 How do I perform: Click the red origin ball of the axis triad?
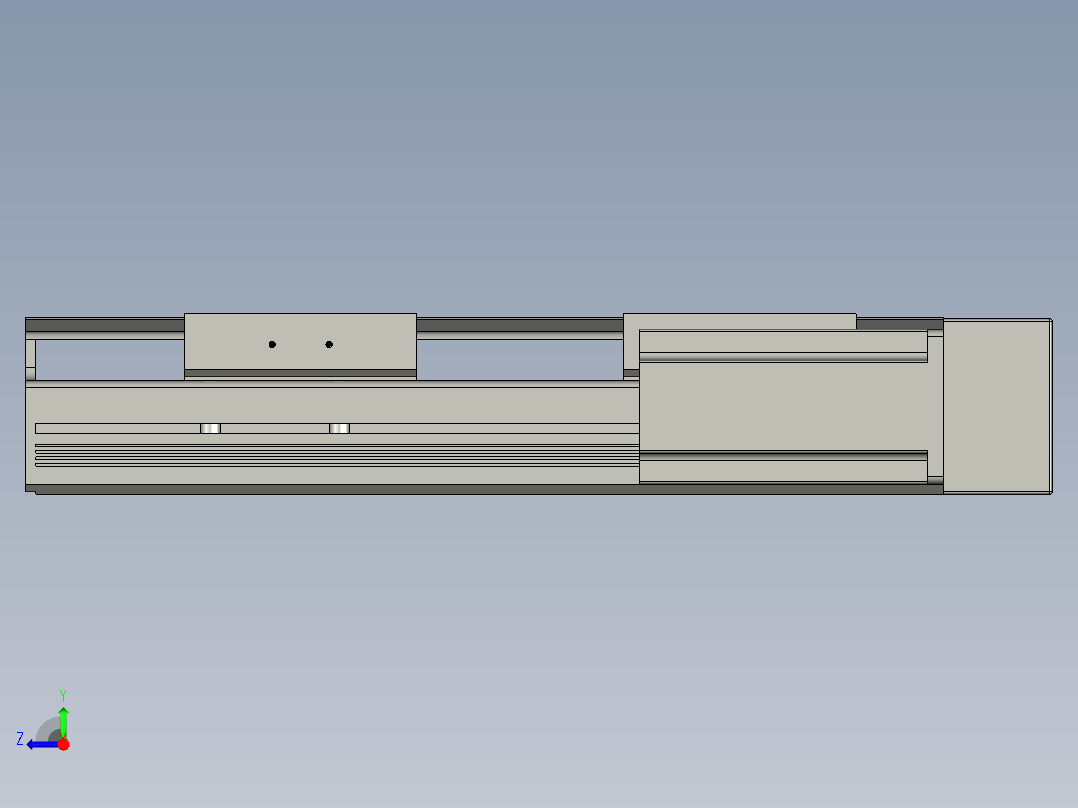click(63, 744)
